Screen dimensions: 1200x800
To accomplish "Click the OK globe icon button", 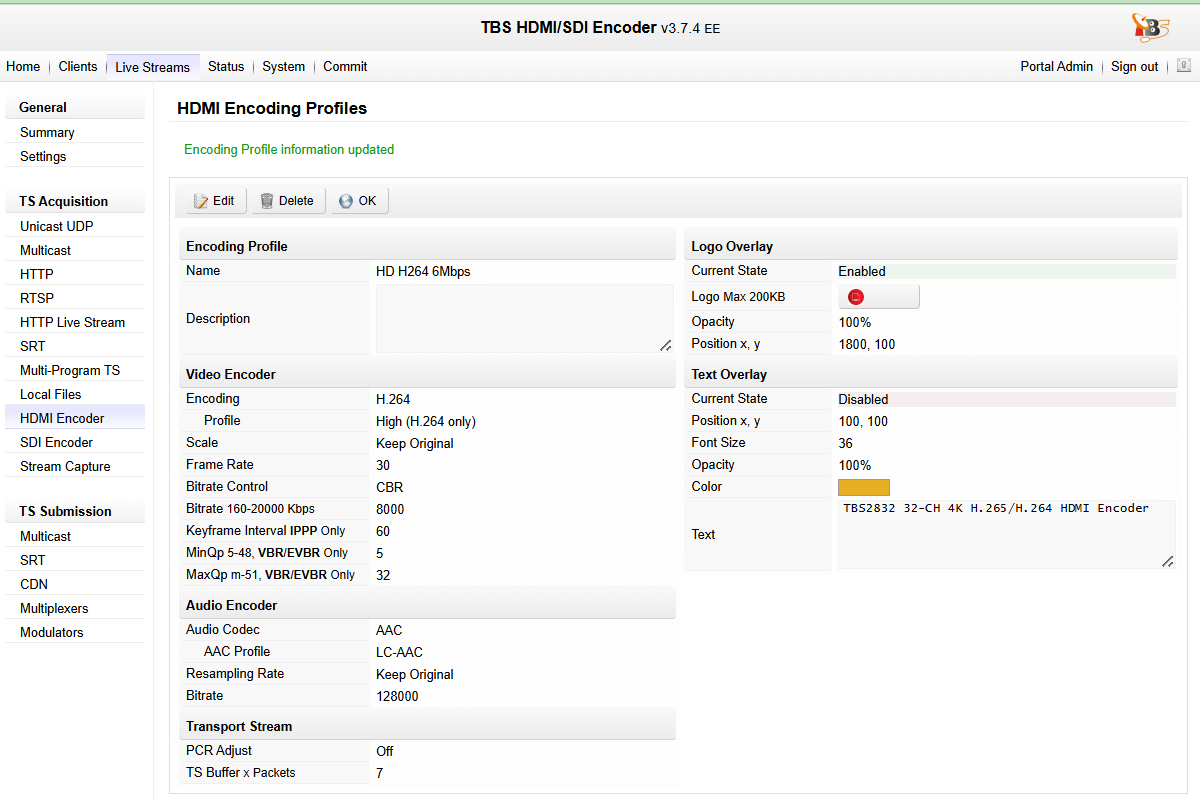I will pyautogui.click(x=359, y=201).
